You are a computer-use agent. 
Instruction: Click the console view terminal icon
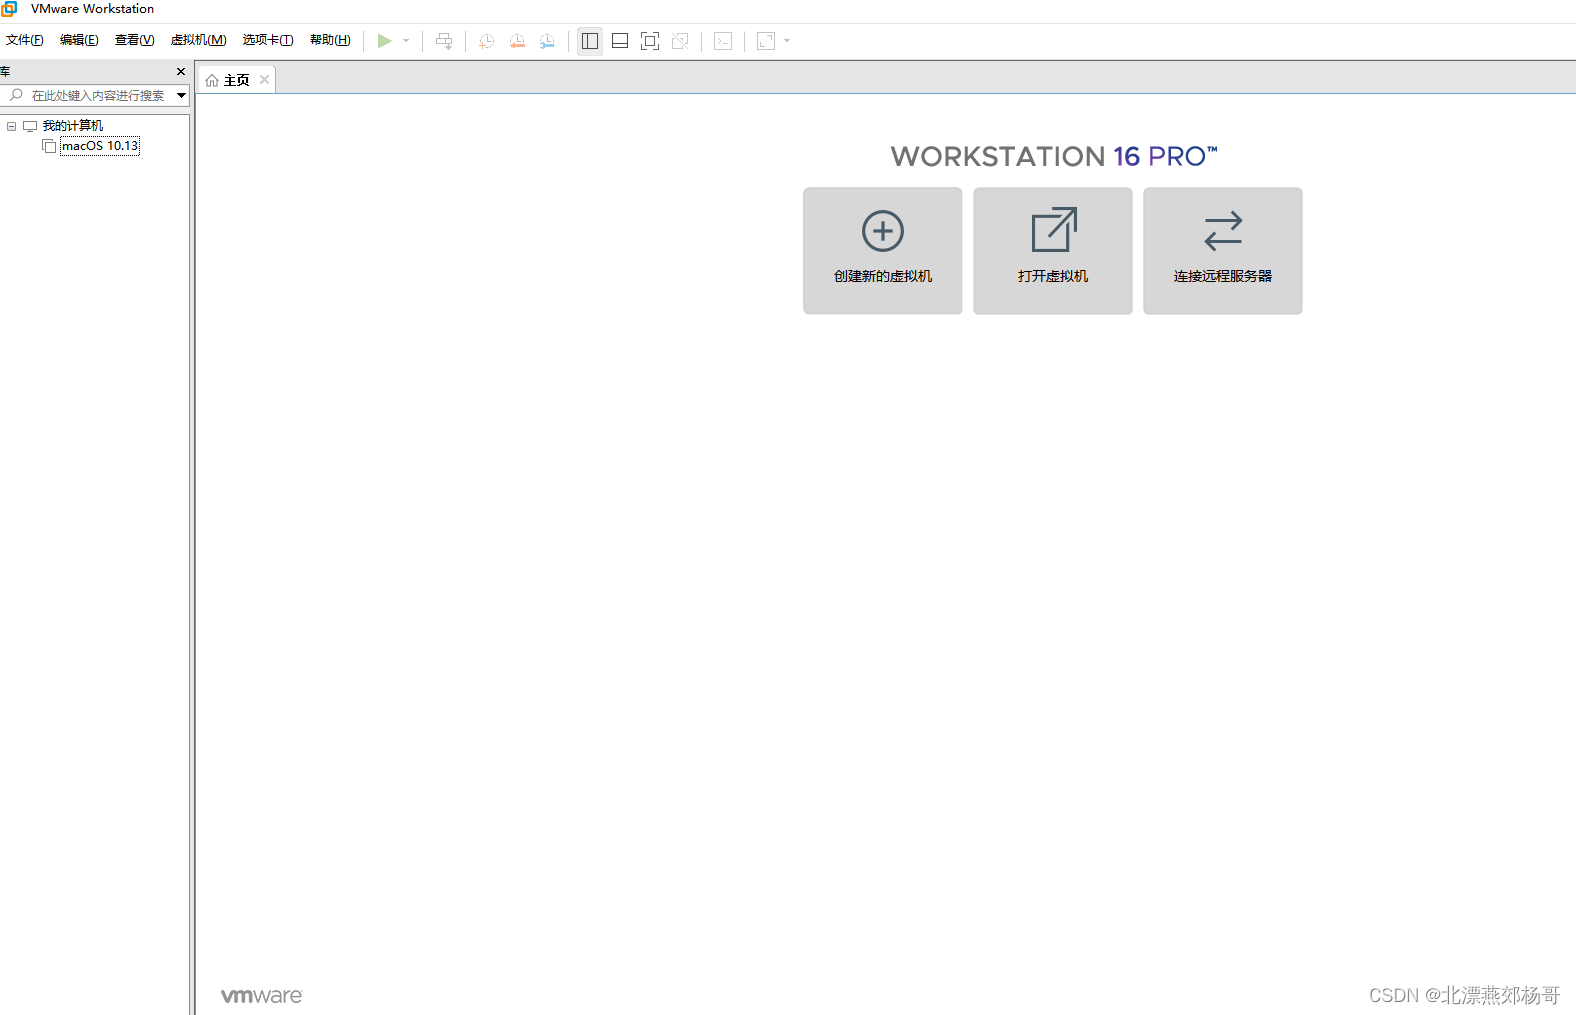(x=723, y=41)
